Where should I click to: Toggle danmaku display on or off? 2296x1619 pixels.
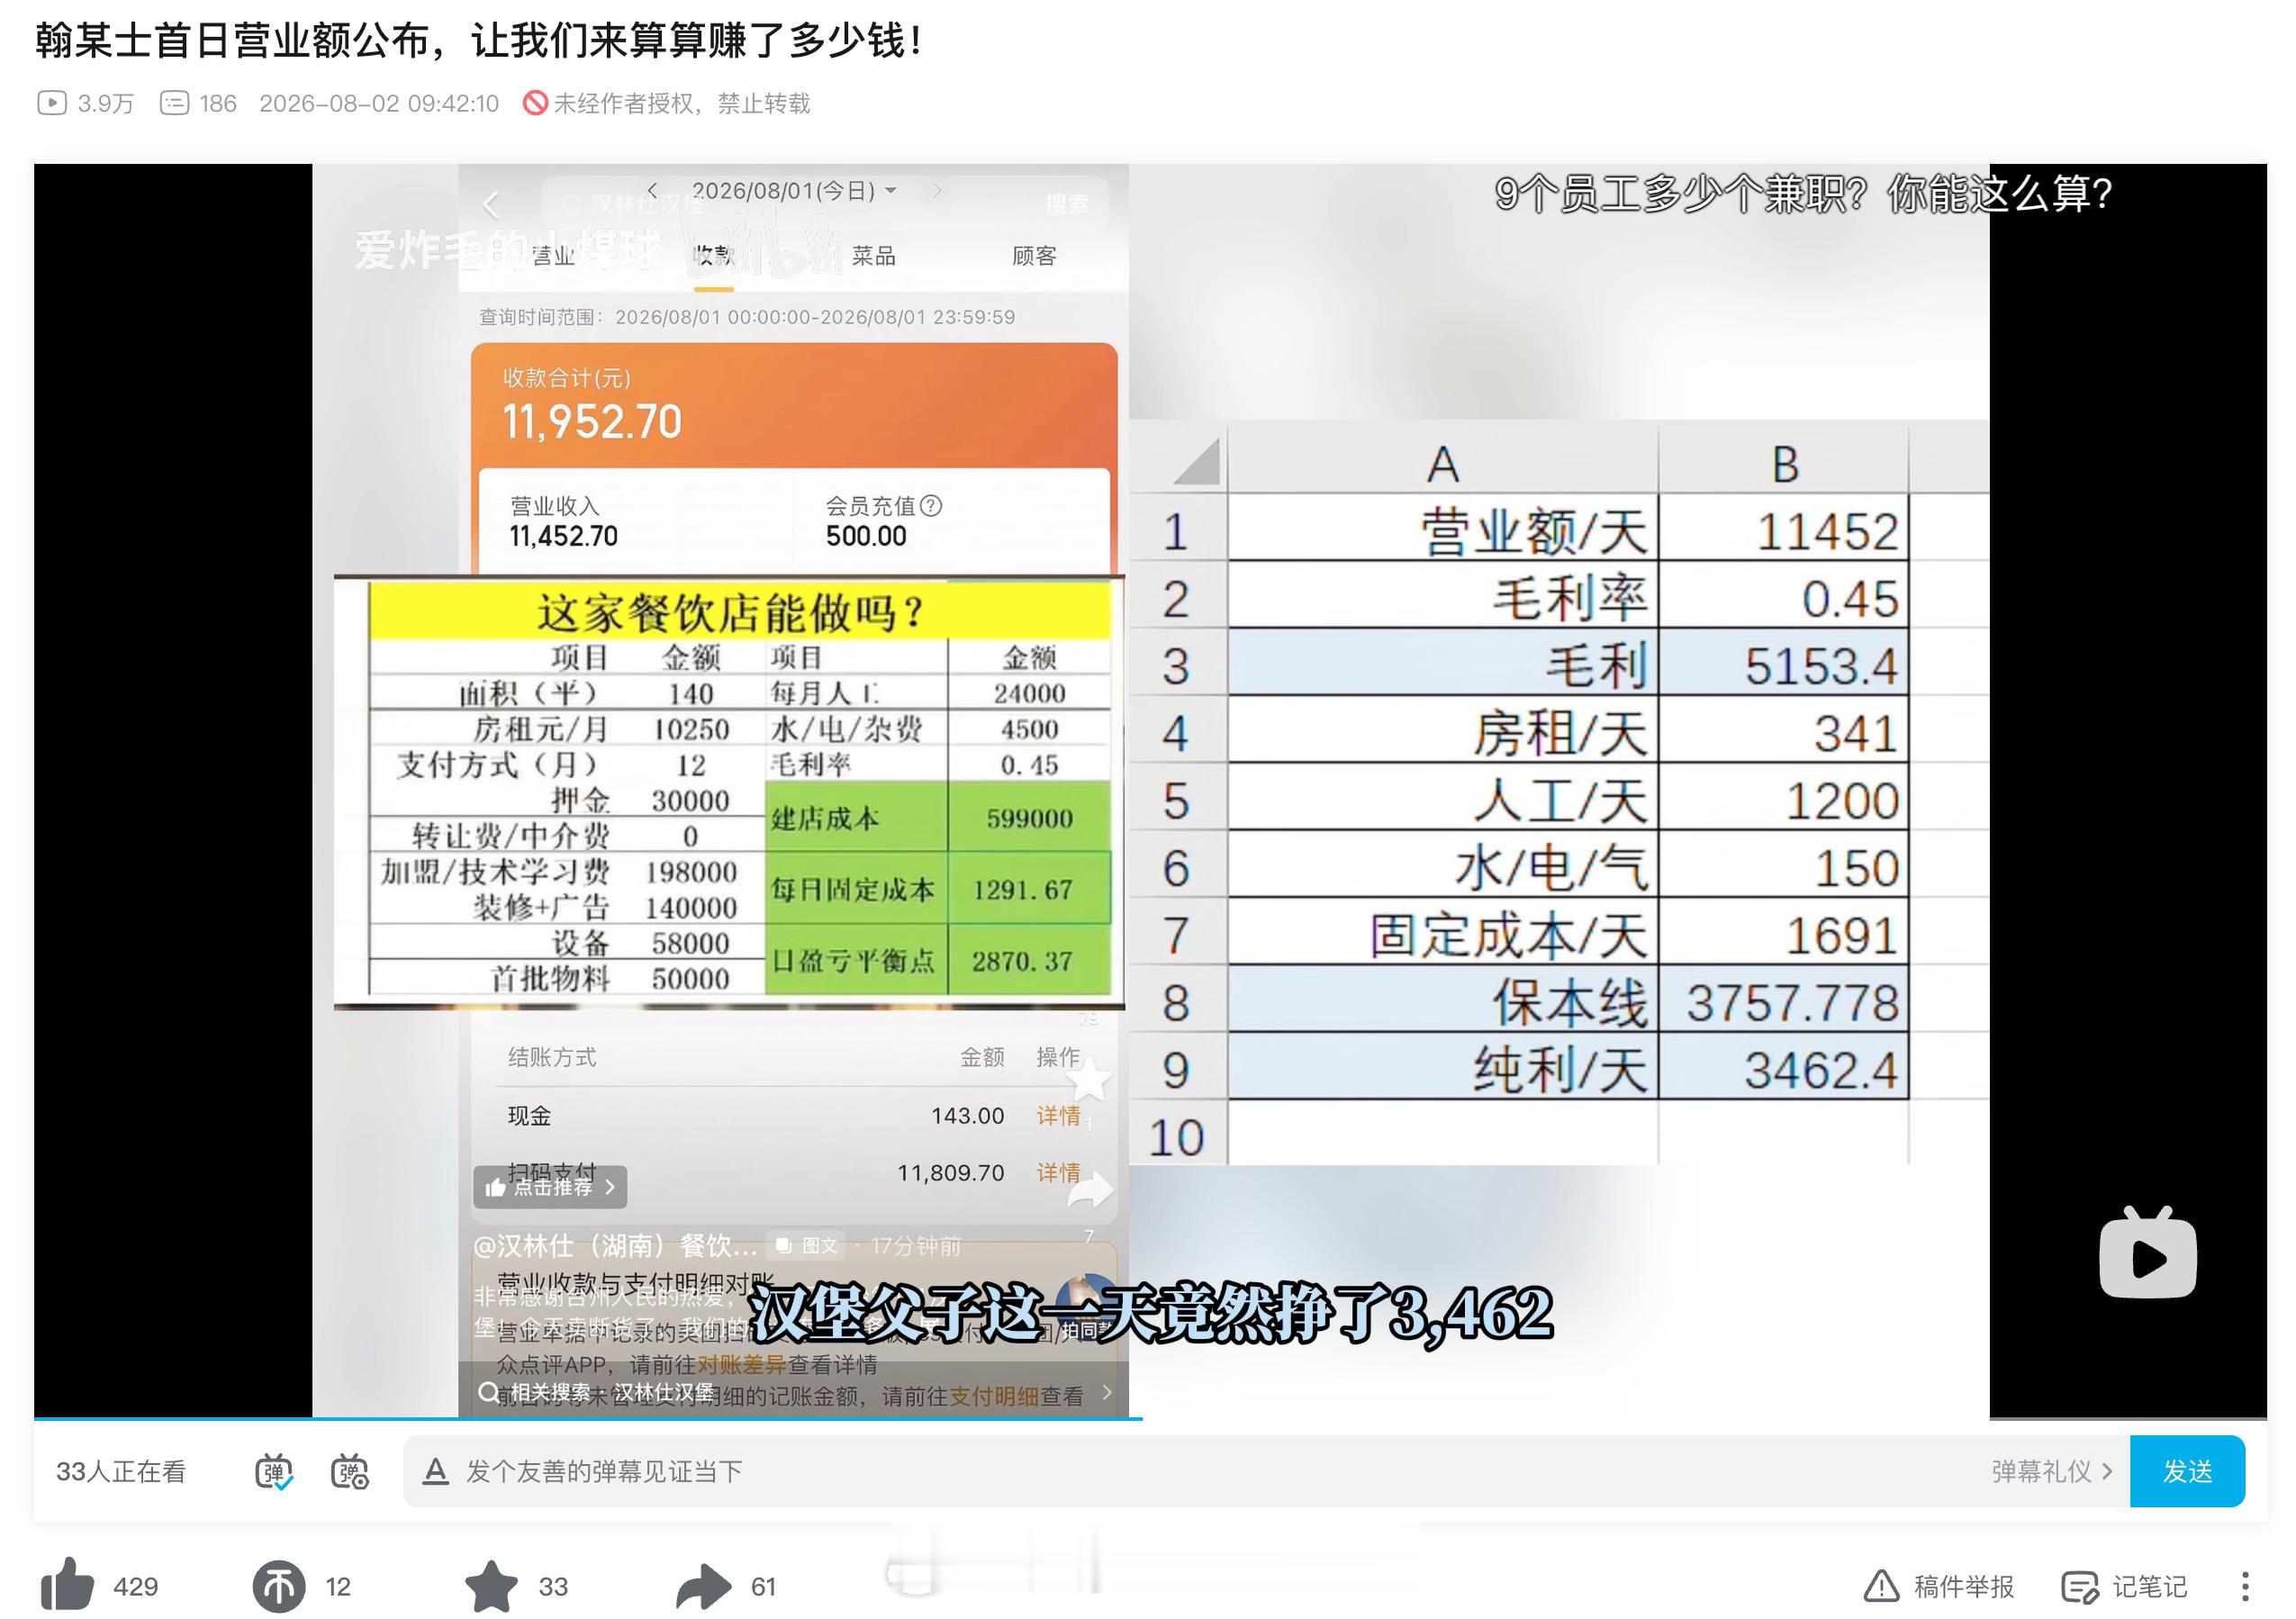[273, 1472]
